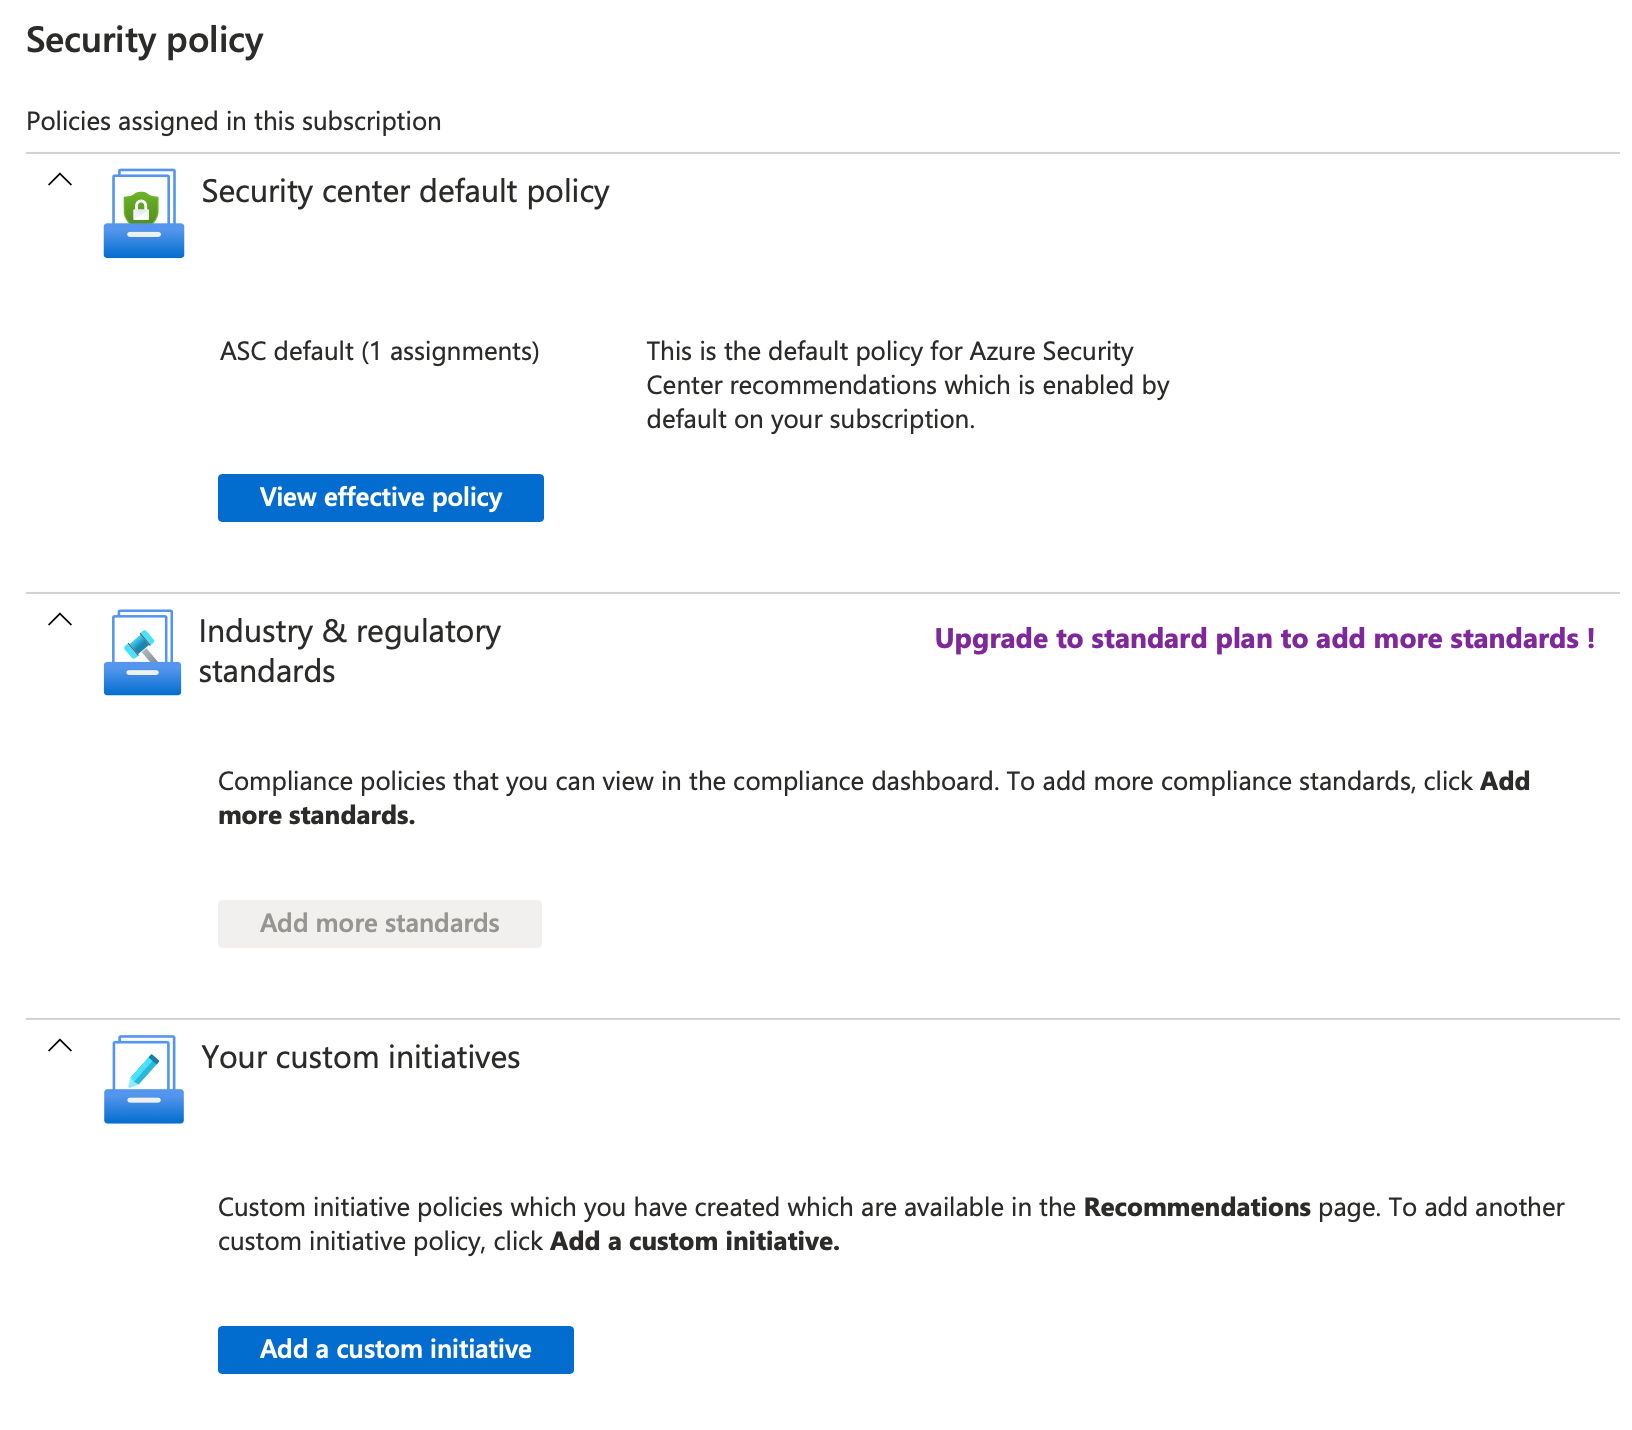Click the Add a custom initiative button
Viewport: 1632px width, 1430px height.
click(x=395, y=1349)
